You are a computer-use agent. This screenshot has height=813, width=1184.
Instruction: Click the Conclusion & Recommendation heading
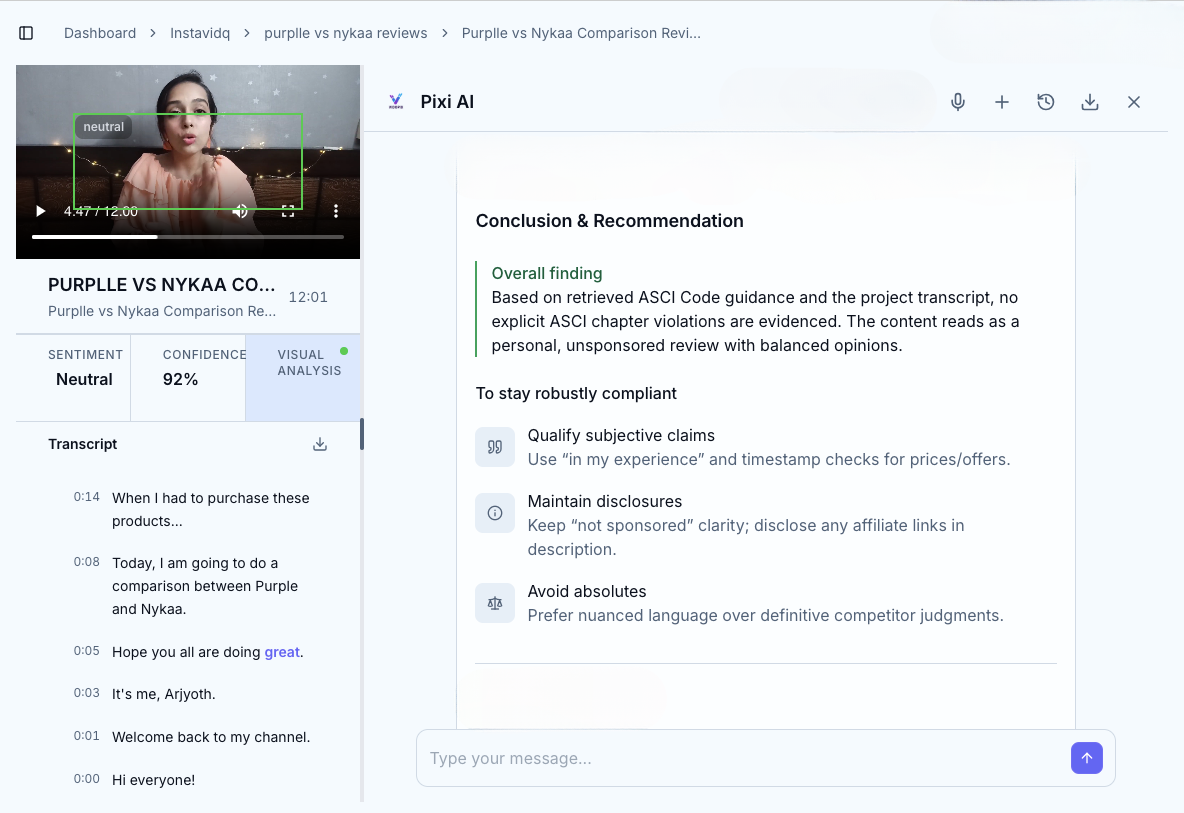pos(609,220)
